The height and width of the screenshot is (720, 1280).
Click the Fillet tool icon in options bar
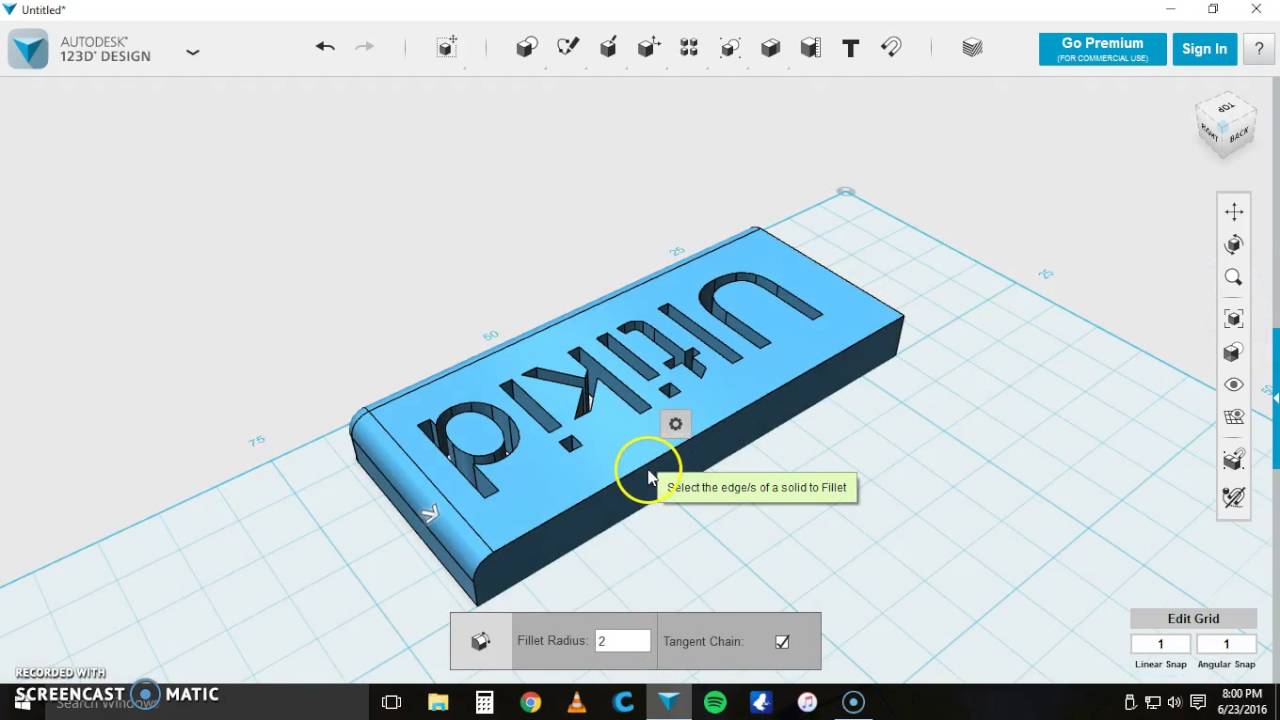tap(481, 641)
